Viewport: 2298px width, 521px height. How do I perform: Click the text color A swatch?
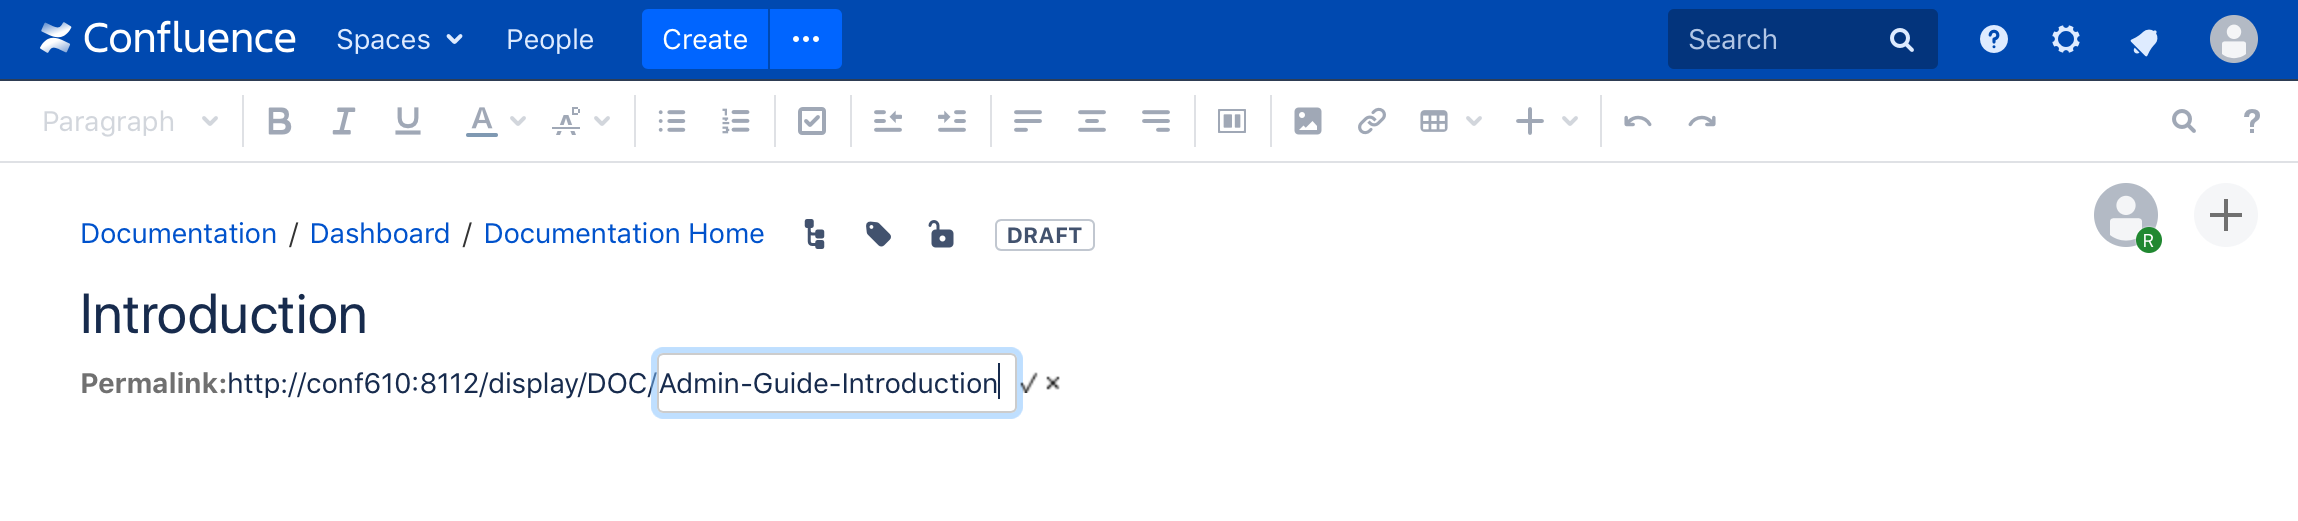point(481,121)
